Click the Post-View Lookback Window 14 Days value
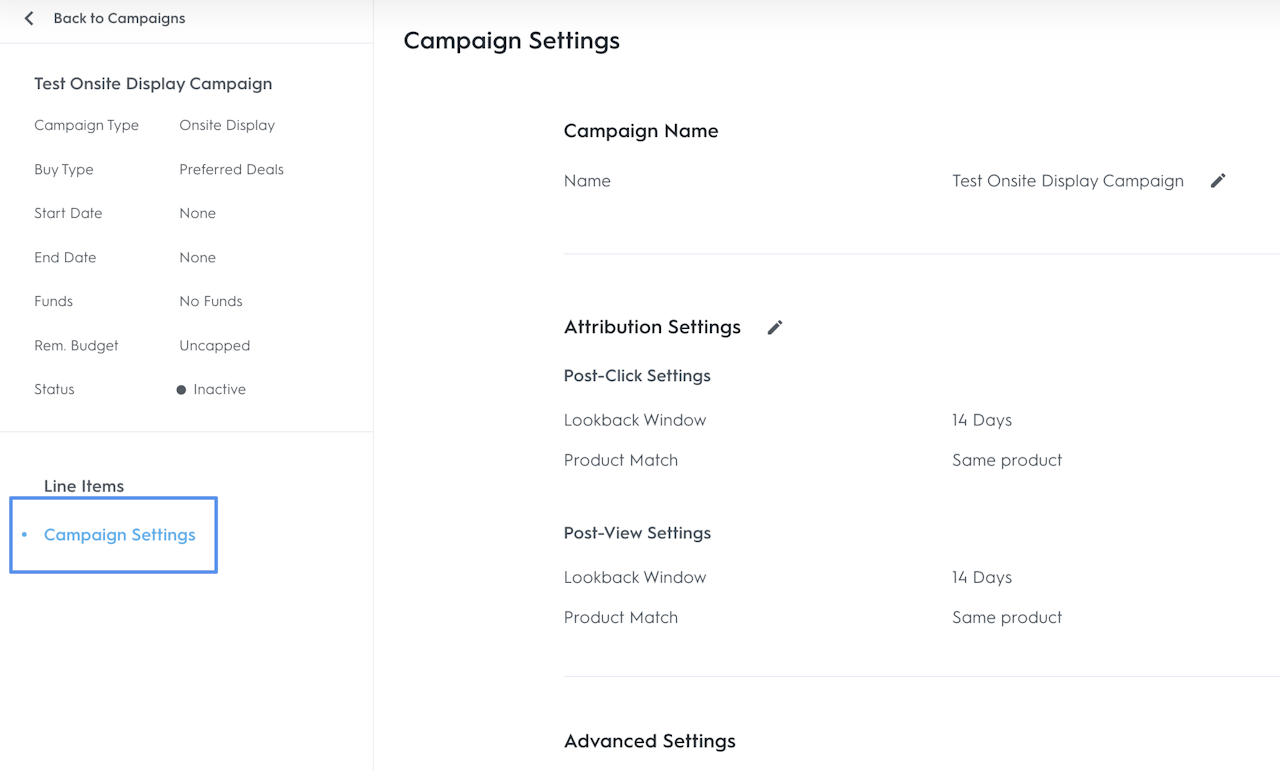The width and height of the screenshot is (1280, 770). click(981, 577)
